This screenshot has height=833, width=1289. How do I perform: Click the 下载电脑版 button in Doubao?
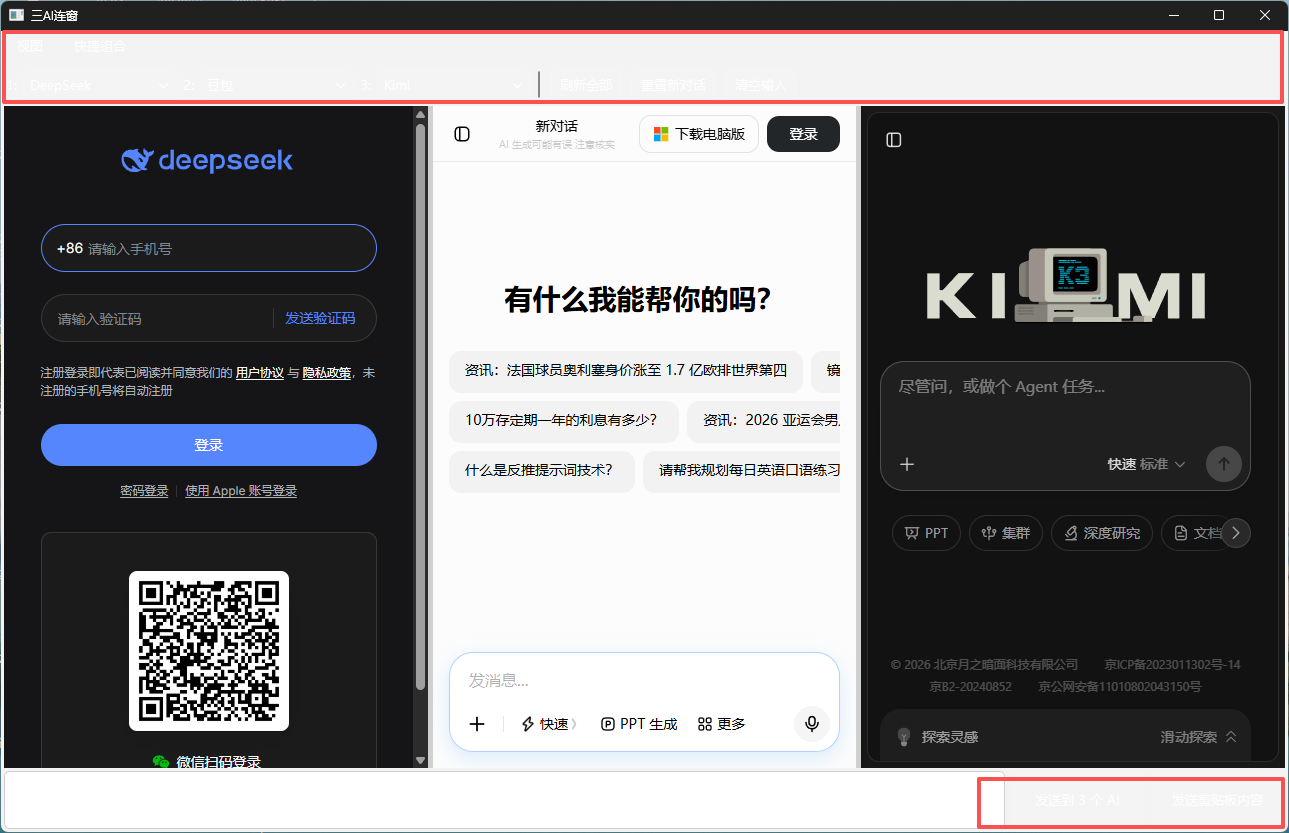coord(699,134)
